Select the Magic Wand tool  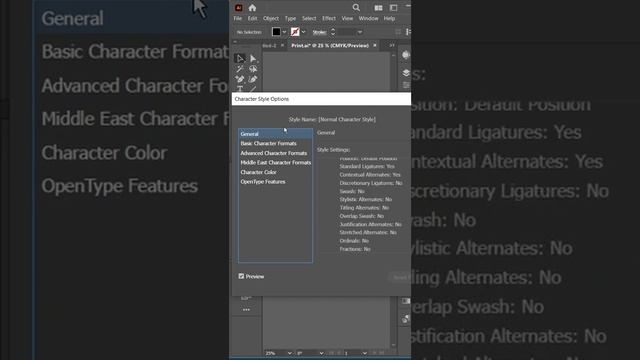click(240, 69)
